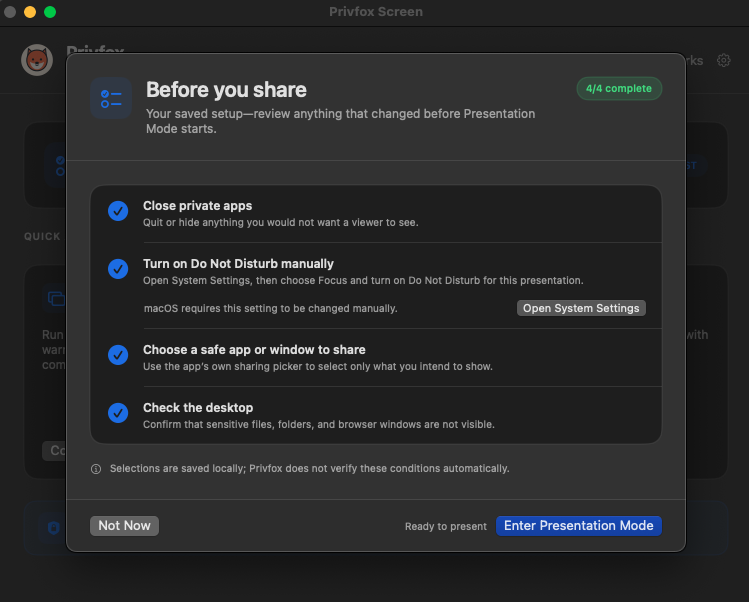Click the Before you share heading
749x602 pixels.
226,90
